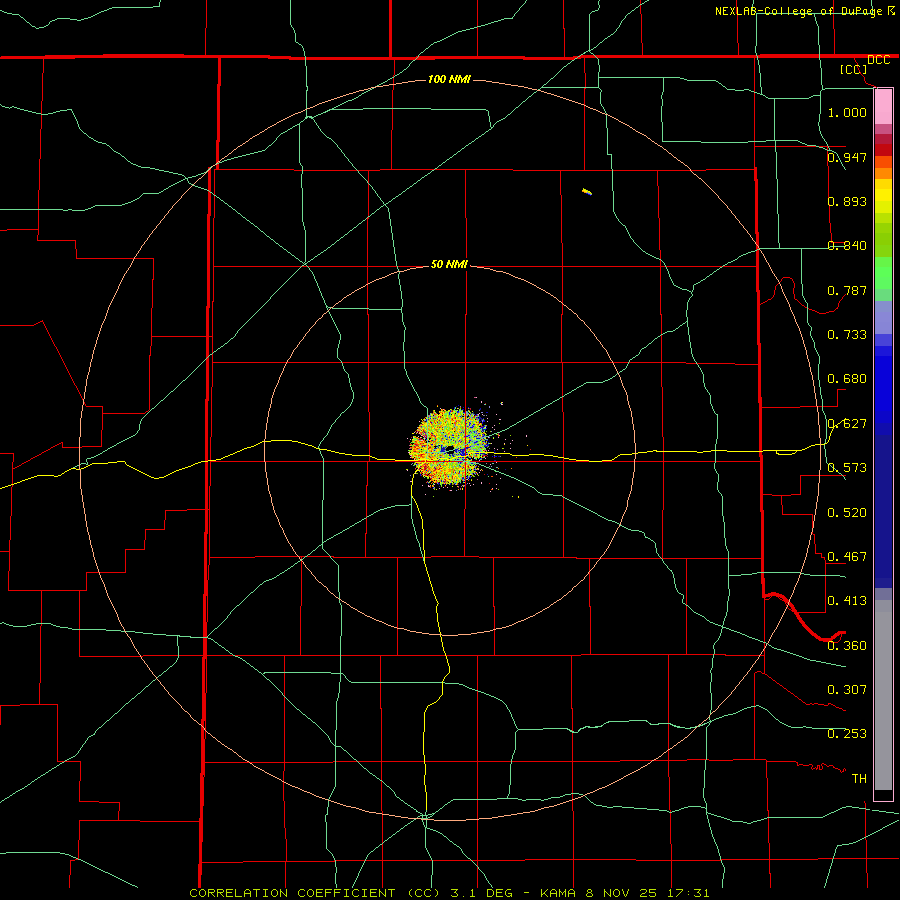The image size is (900, 900).
Task: Click the 50 NMI range ring label
Action: coord(449,264)
